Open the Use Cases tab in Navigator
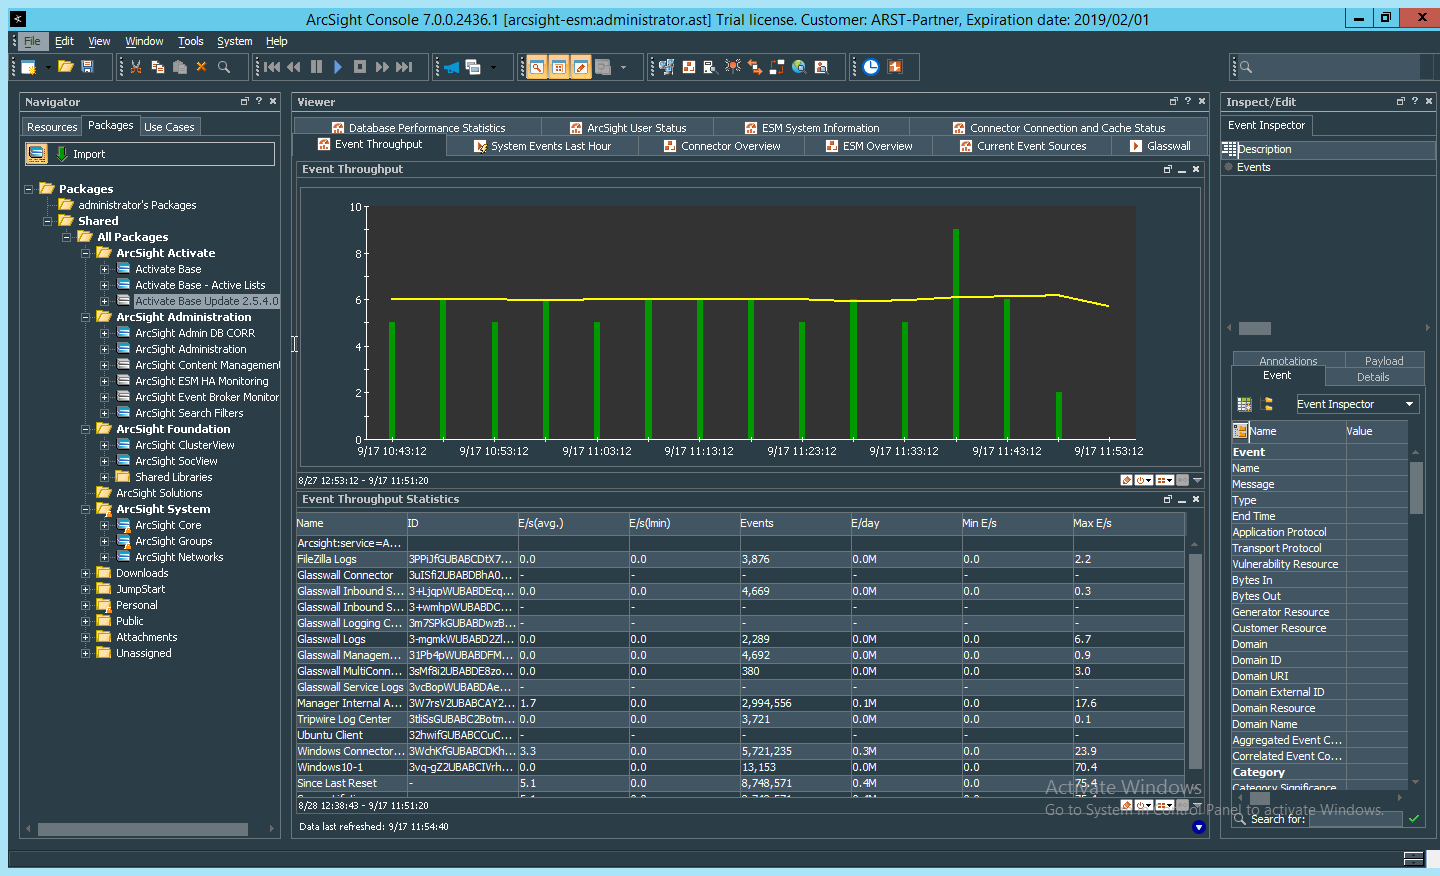This screenshot has width=1440, height=876. (x=169, y=127)
